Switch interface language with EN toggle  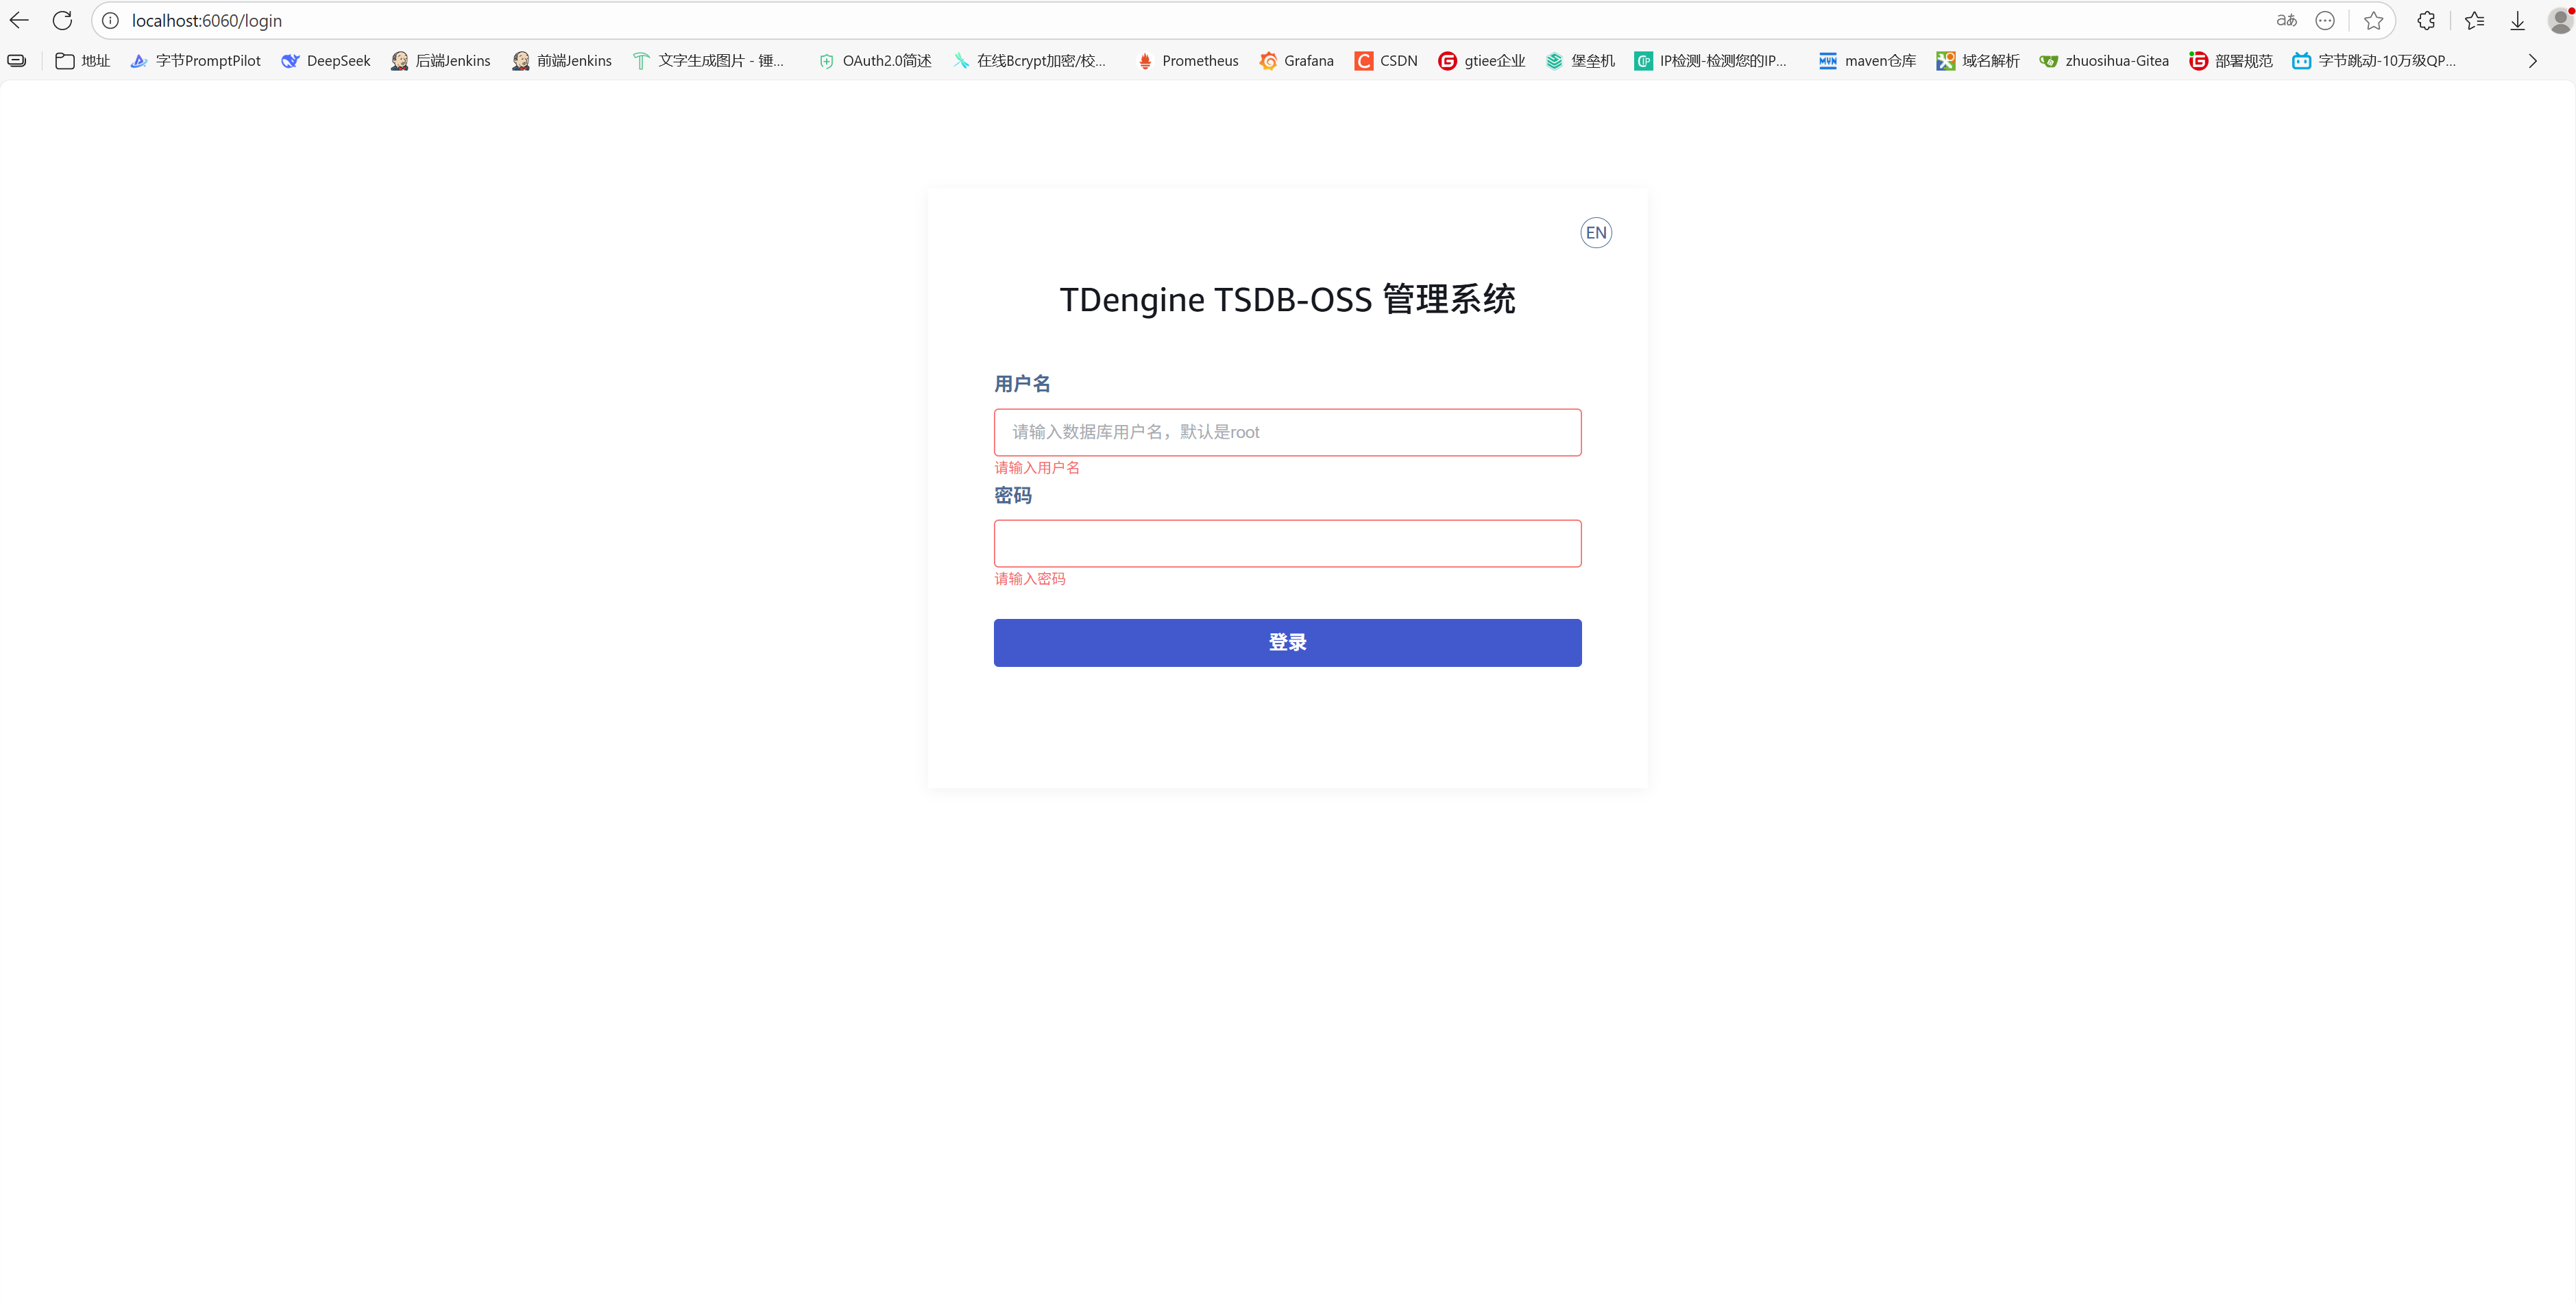click(1595, 232)
